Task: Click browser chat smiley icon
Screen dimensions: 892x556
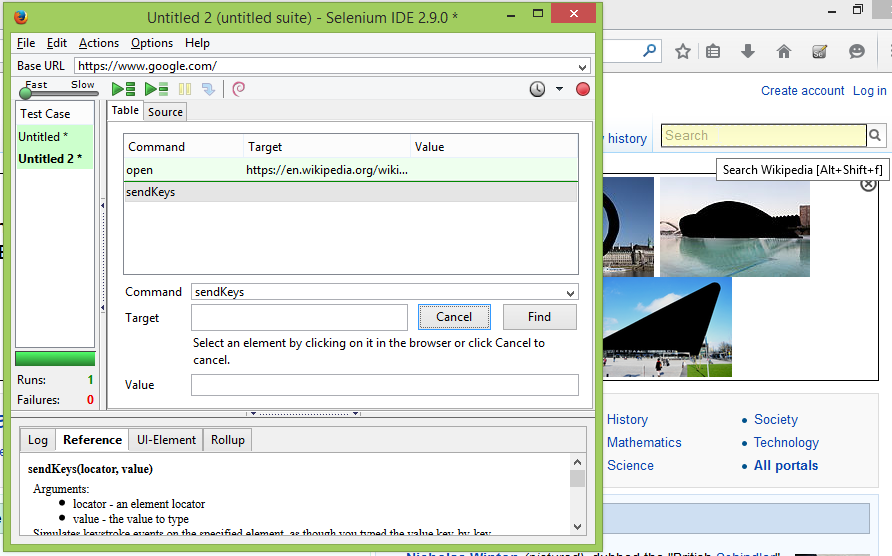Action: [857, 52]
